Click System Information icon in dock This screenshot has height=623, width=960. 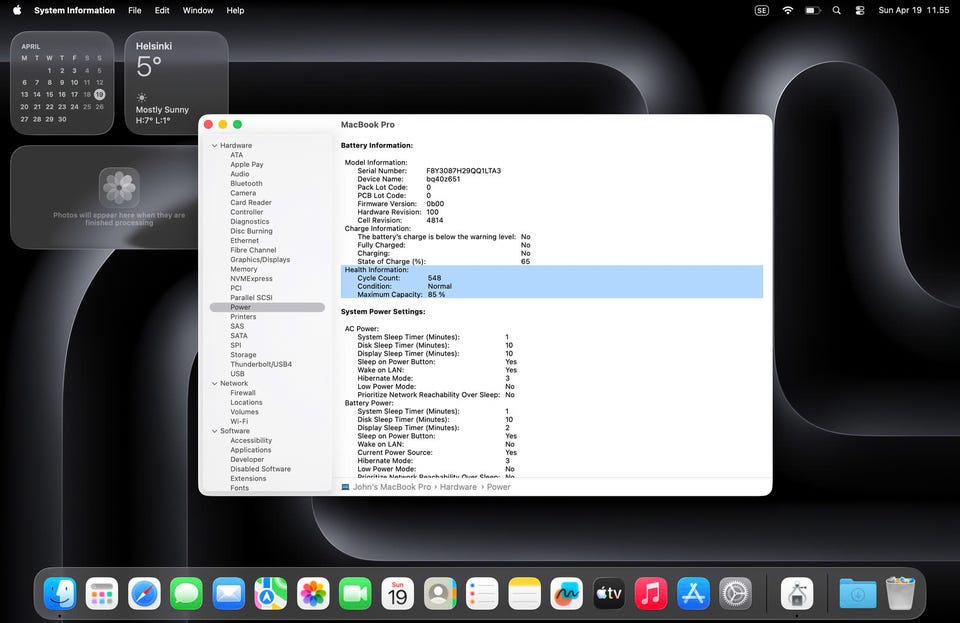point(797,593)
